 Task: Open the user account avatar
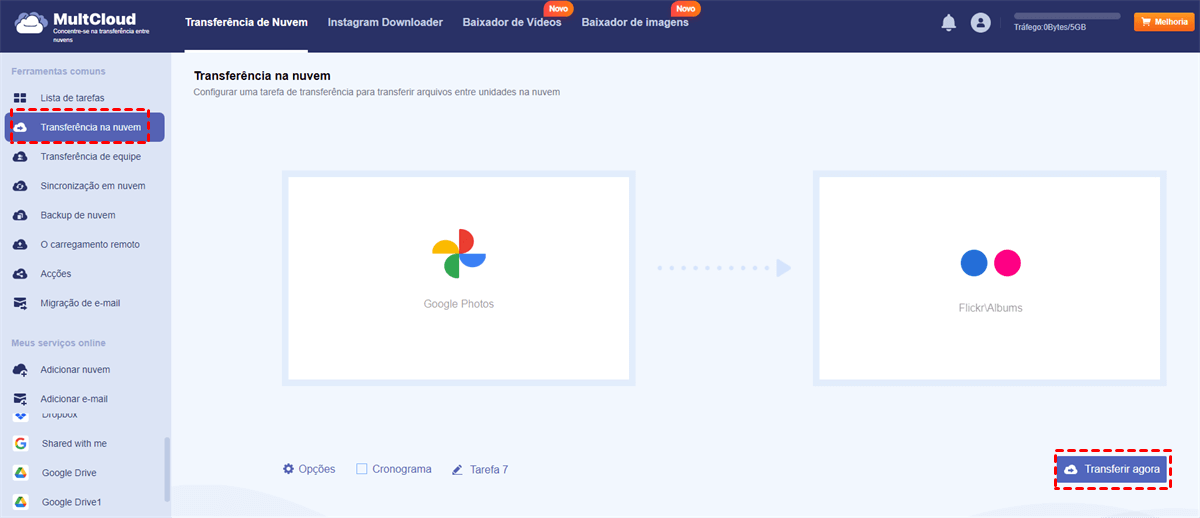click(980, 22)
